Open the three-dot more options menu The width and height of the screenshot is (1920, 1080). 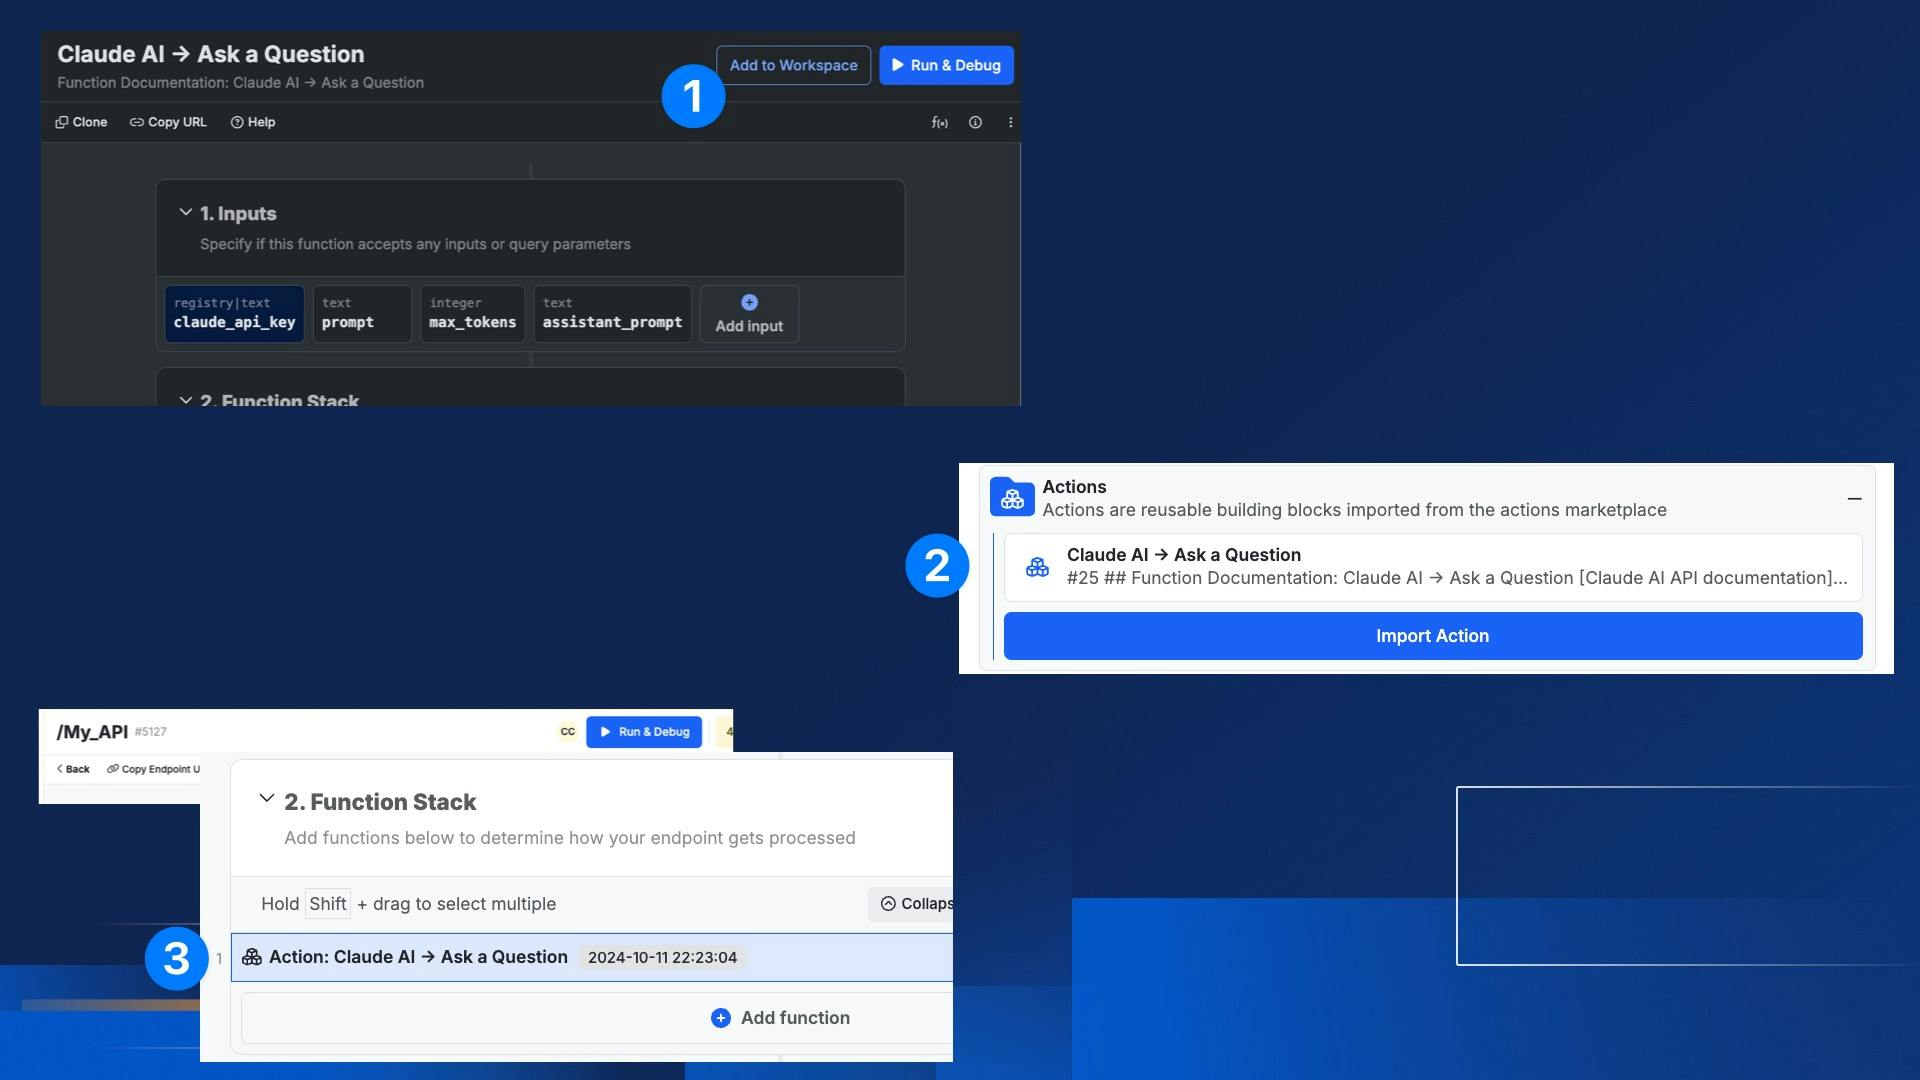[x=1010, y=122]
